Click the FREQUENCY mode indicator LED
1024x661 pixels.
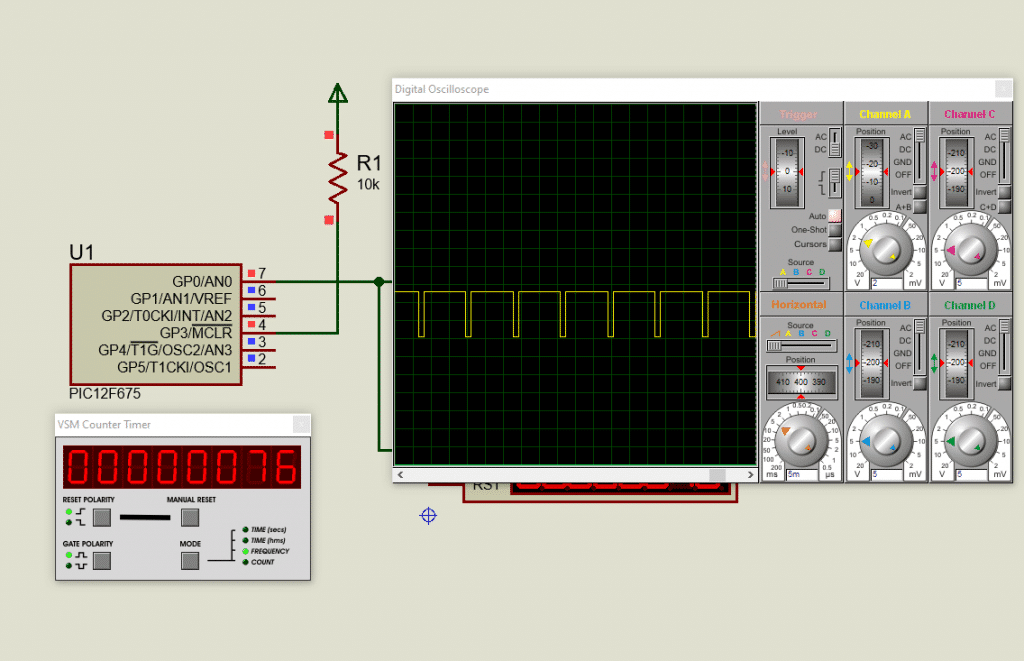point(246,551)
